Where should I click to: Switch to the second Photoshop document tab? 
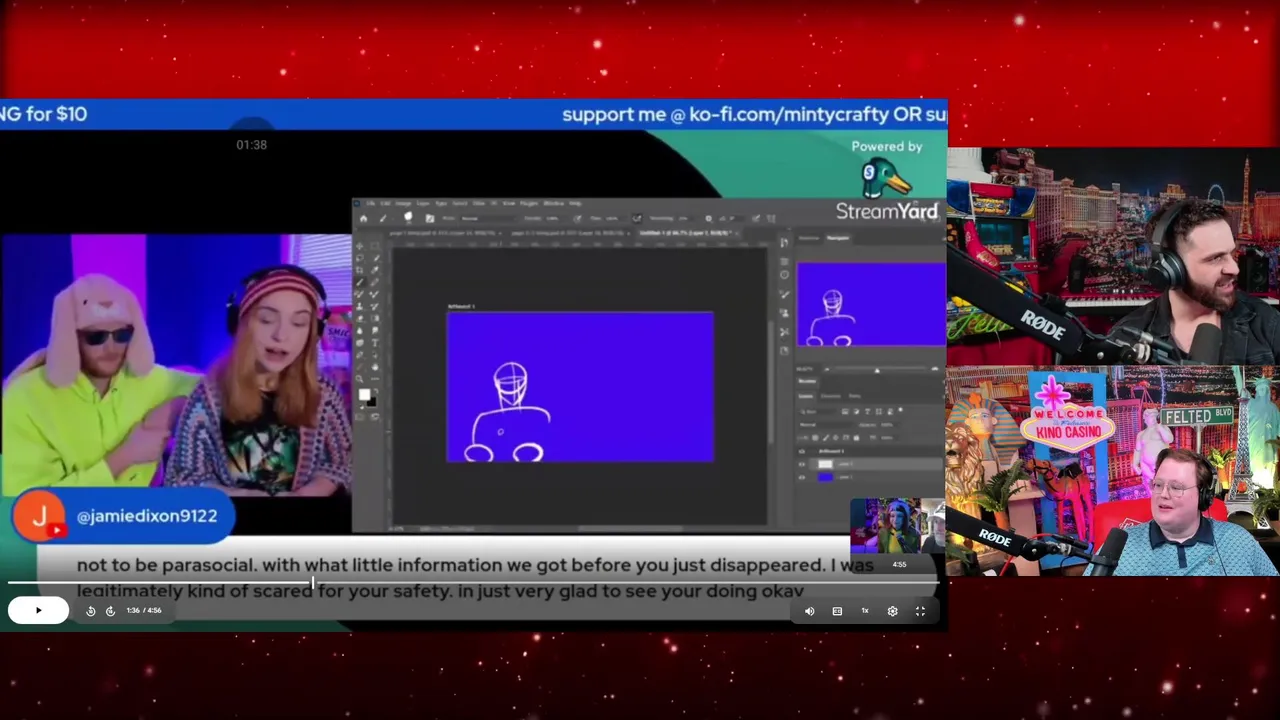click(x=570, y=233)
